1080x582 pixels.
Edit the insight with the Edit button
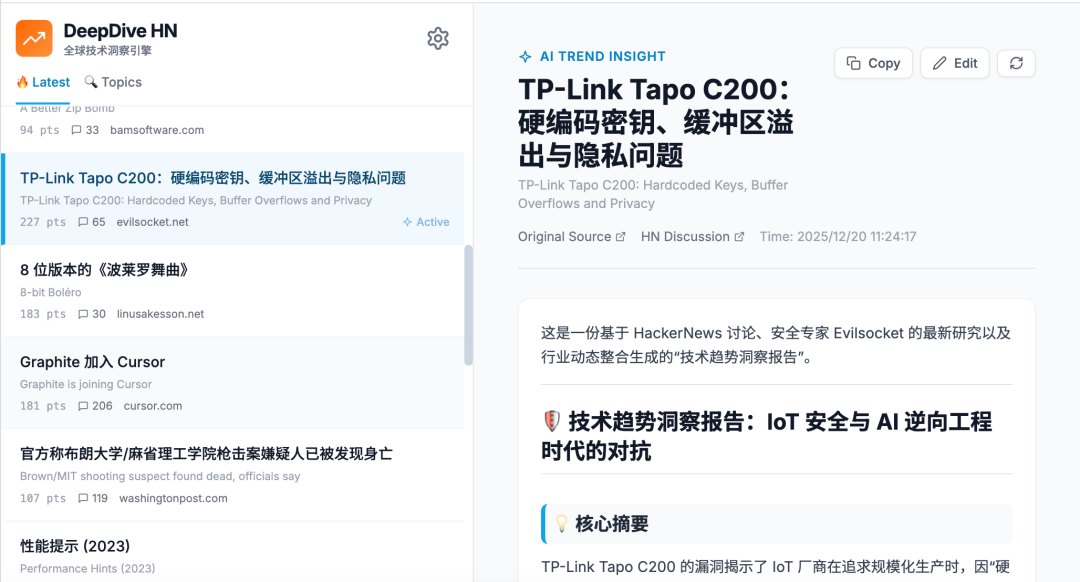pyautogui.click(x=955, y=63)
